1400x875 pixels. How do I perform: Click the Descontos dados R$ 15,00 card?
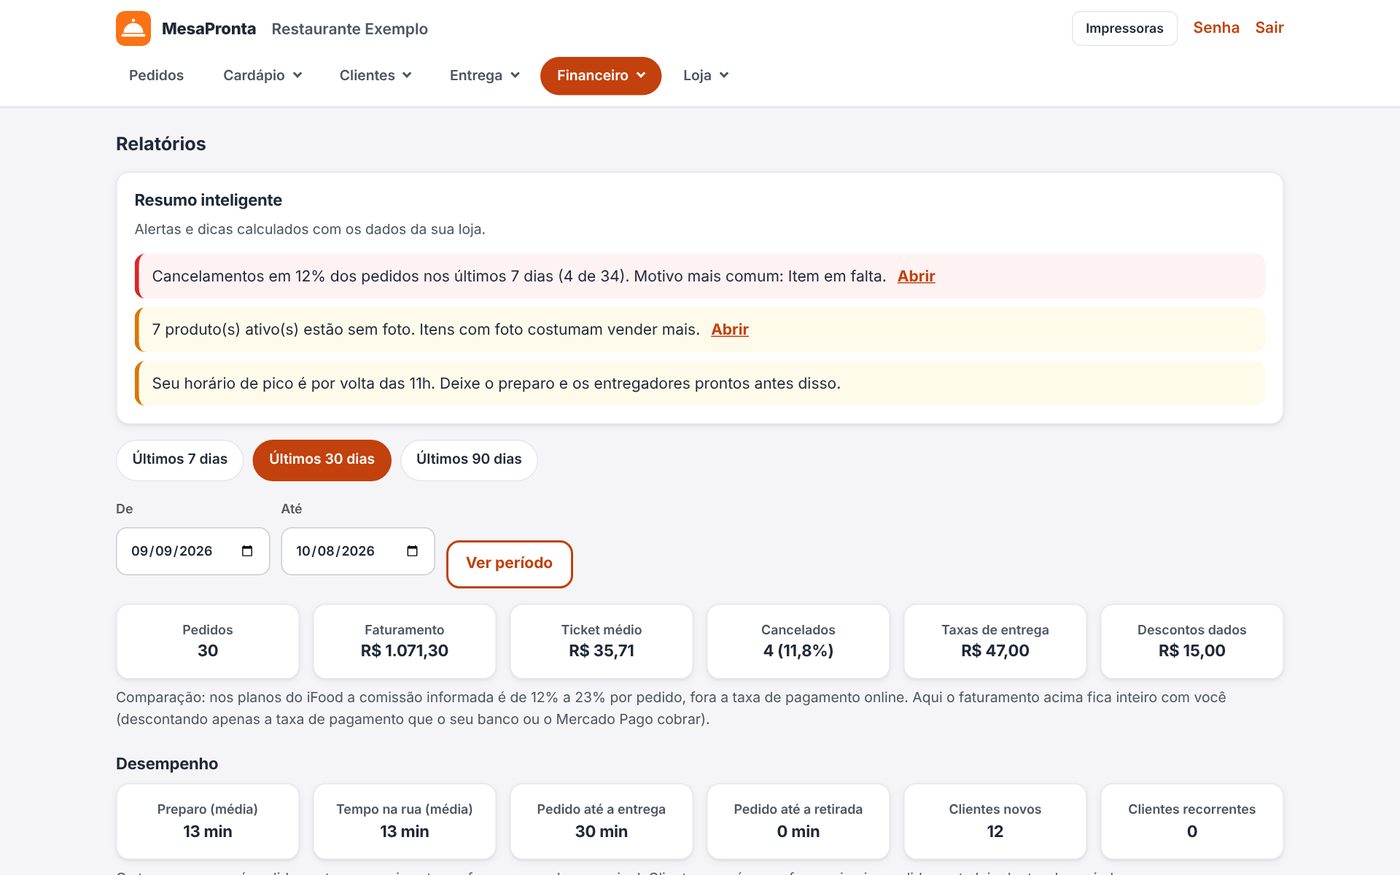point(1192,641)
